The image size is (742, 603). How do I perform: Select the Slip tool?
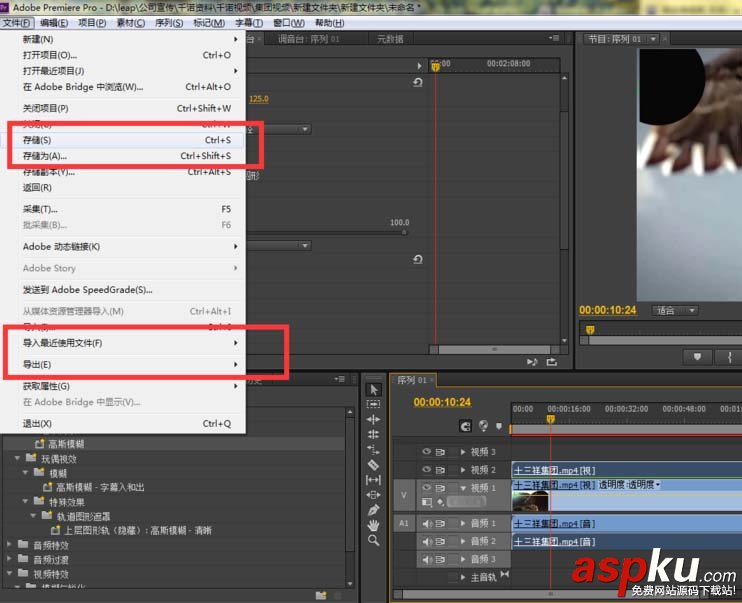[x=373, y=480]
